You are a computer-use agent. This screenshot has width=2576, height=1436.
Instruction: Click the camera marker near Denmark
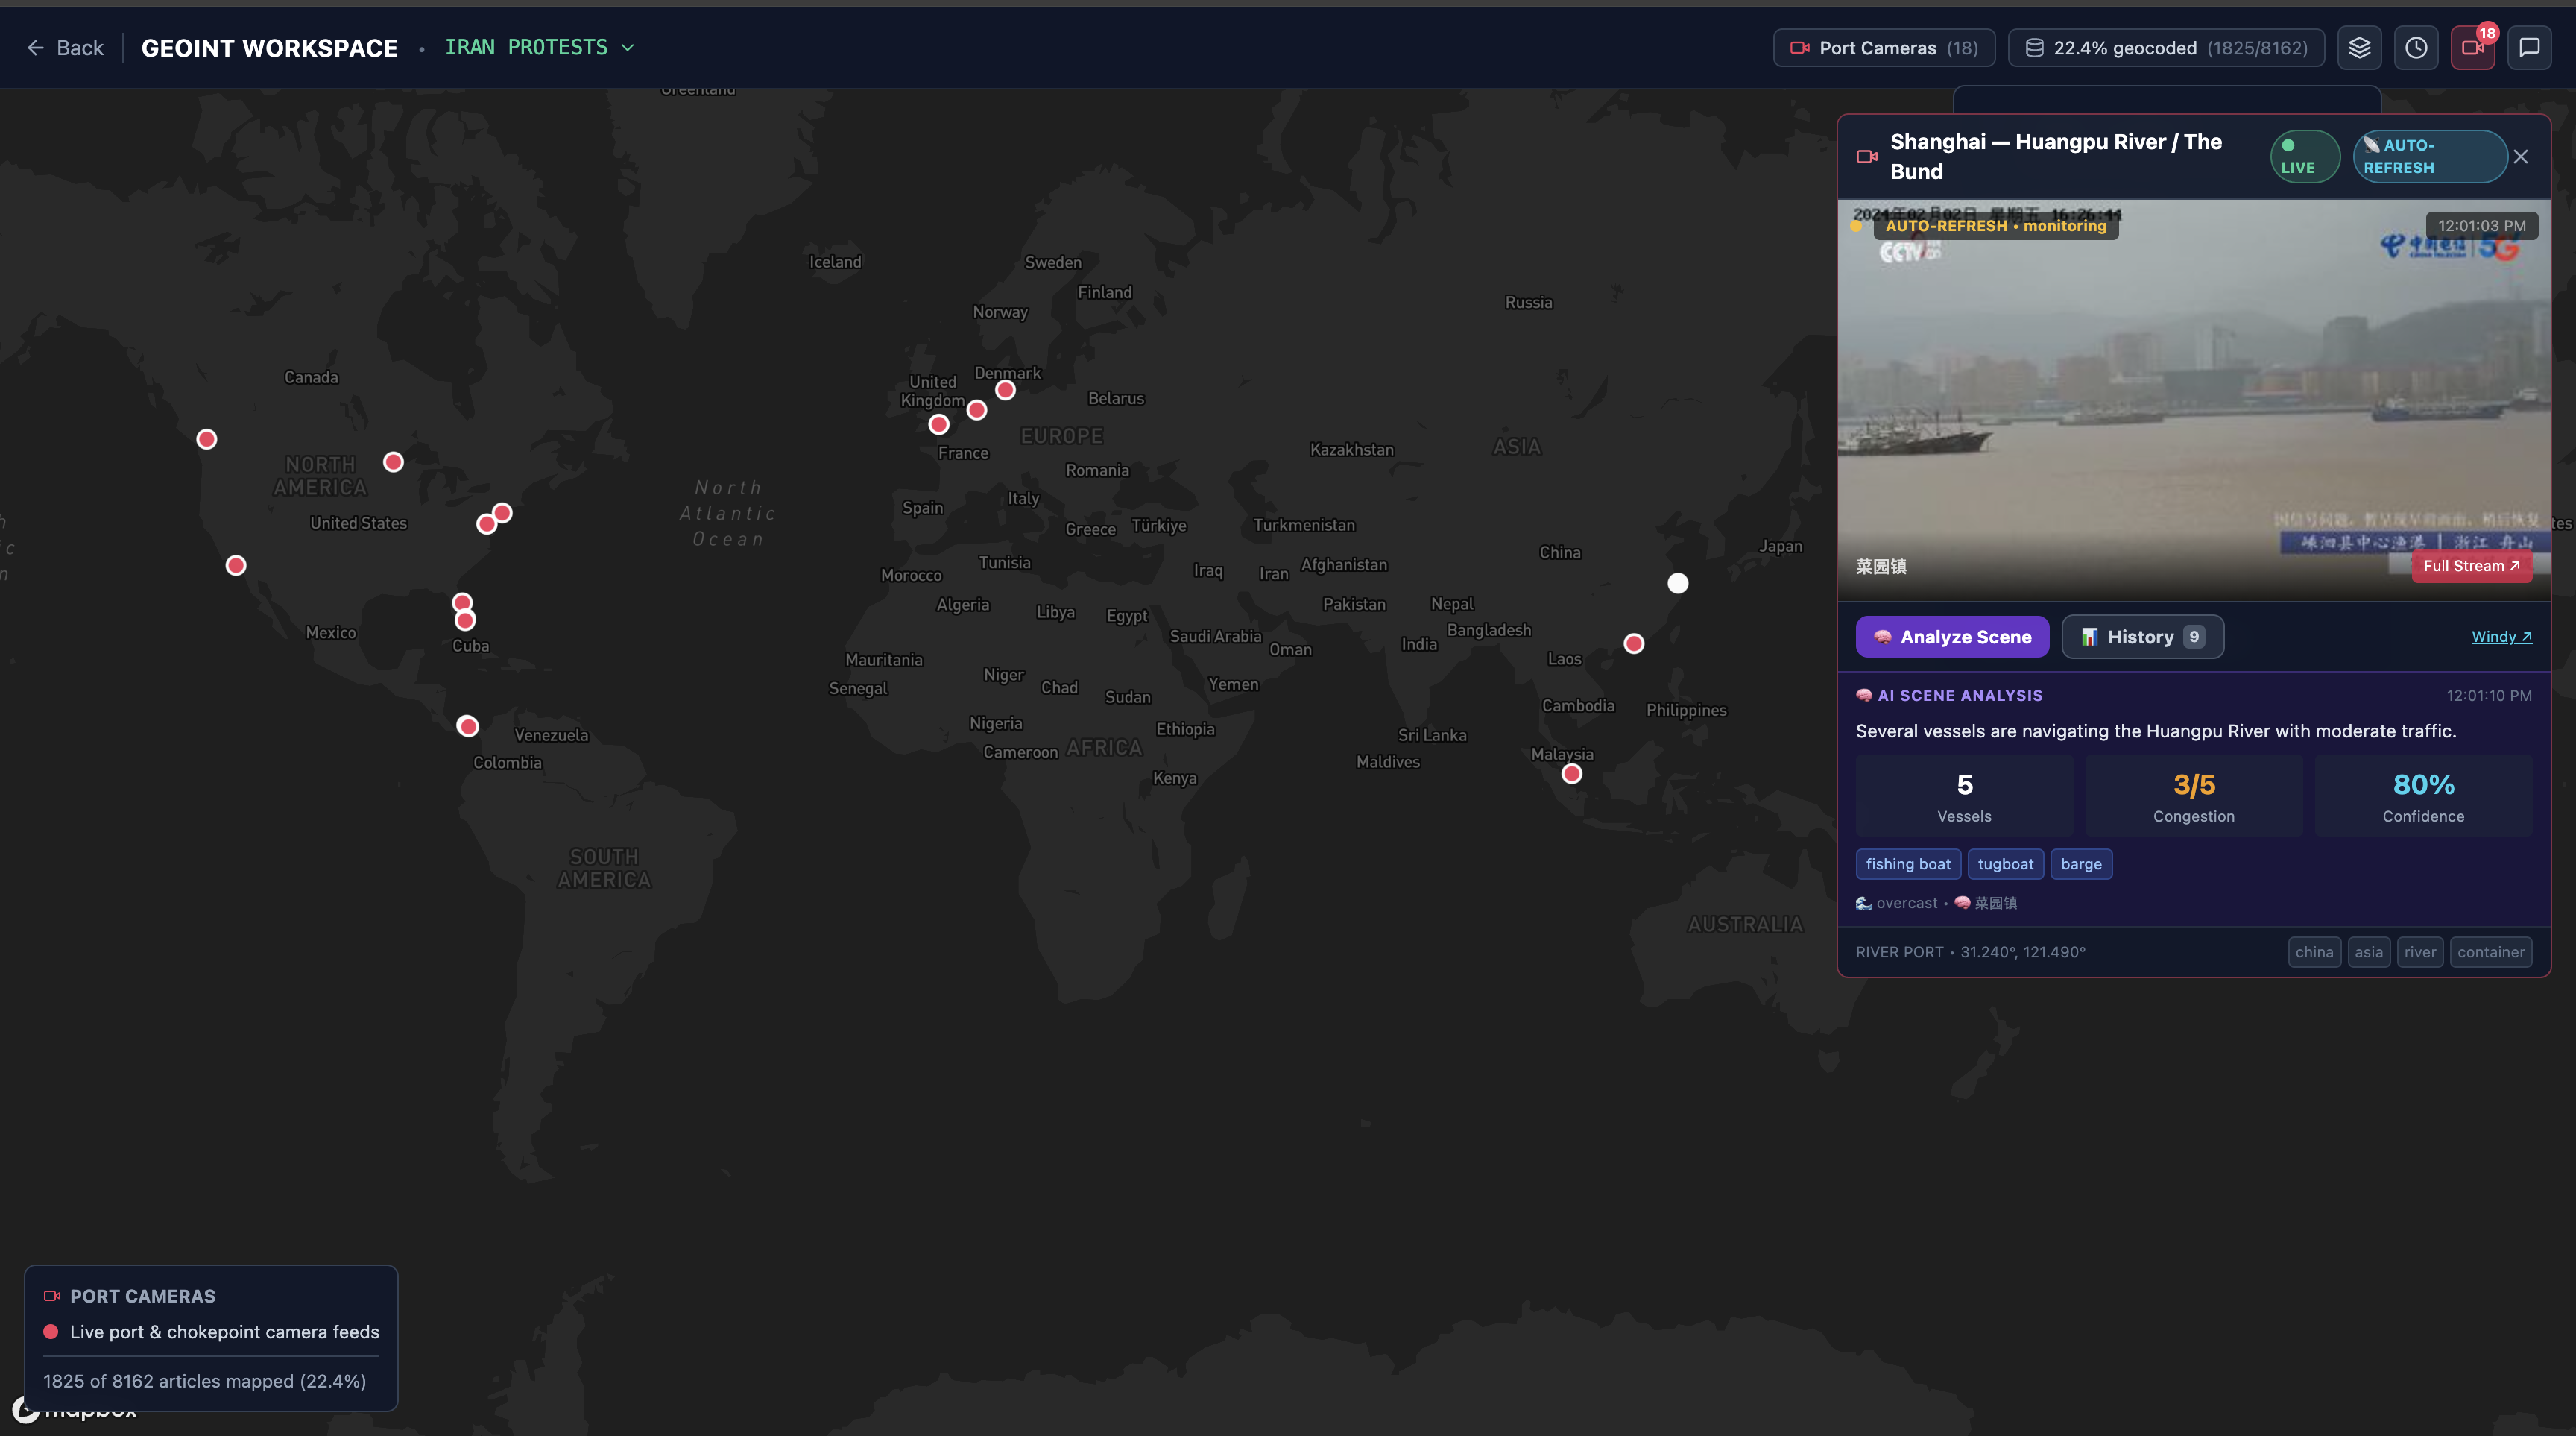coord(1006,391)
